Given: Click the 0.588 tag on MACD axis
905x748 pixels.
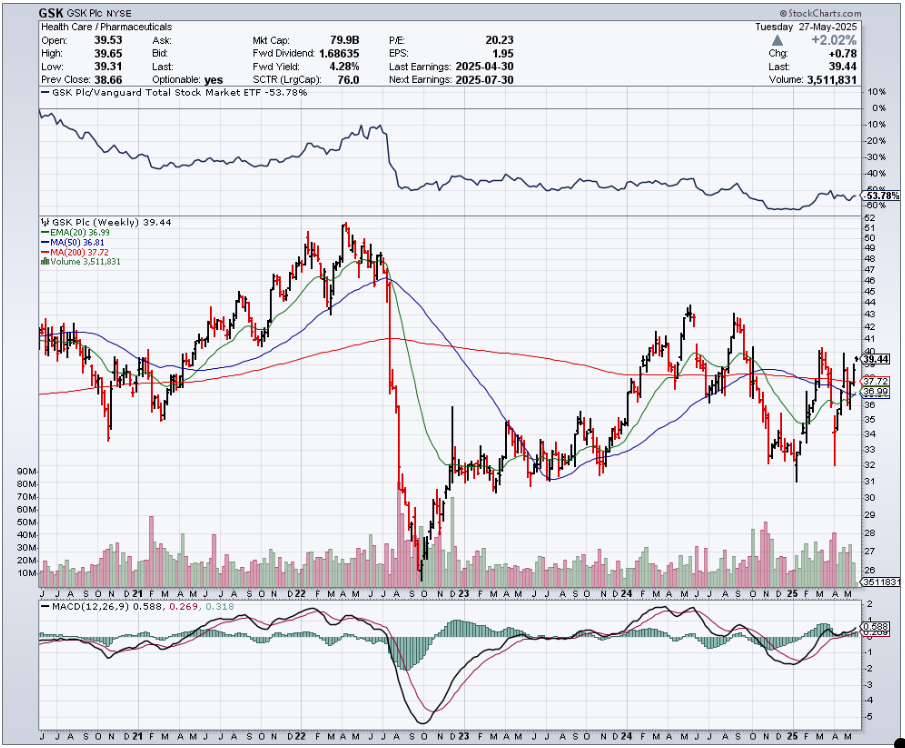Looking at the screenshot, I should coord(873,627).
